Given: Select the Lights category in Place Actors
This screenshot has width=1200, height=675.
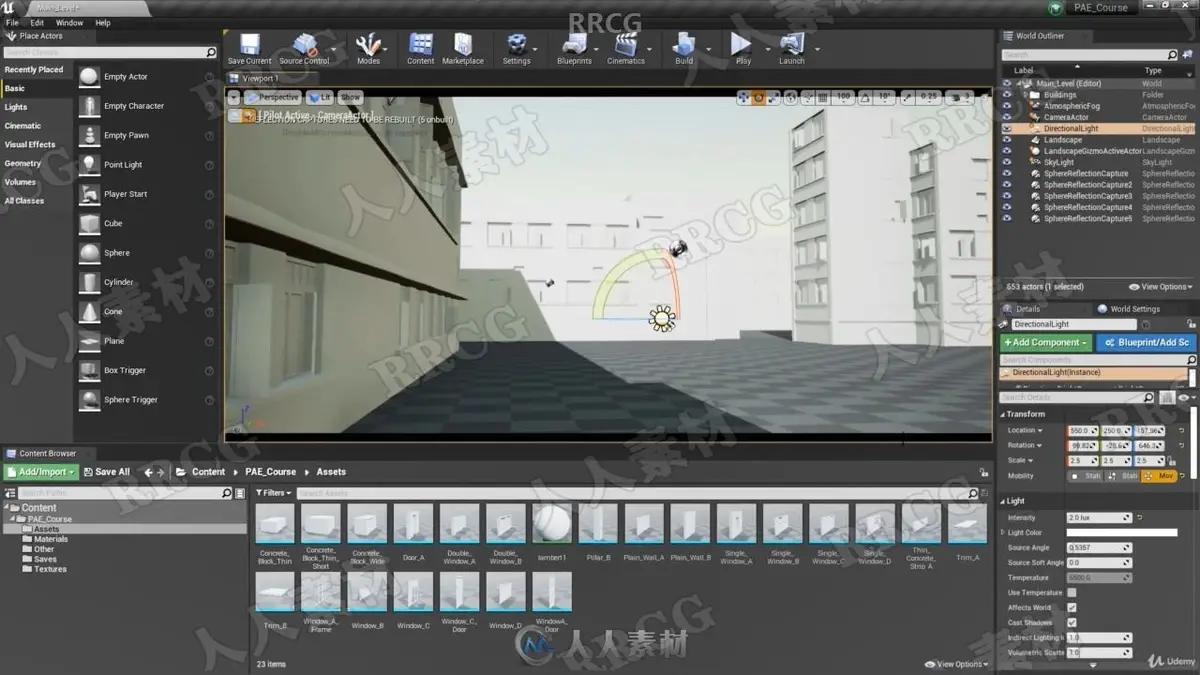Looking at the screenshot, I should pos(16,107).
